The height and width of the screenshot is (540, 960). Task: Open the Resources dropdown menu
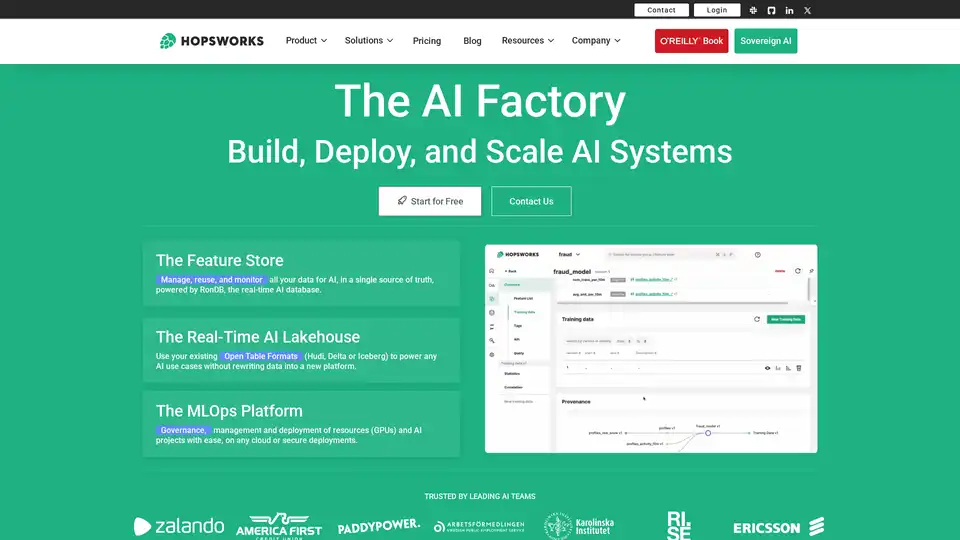pos(529,41)
